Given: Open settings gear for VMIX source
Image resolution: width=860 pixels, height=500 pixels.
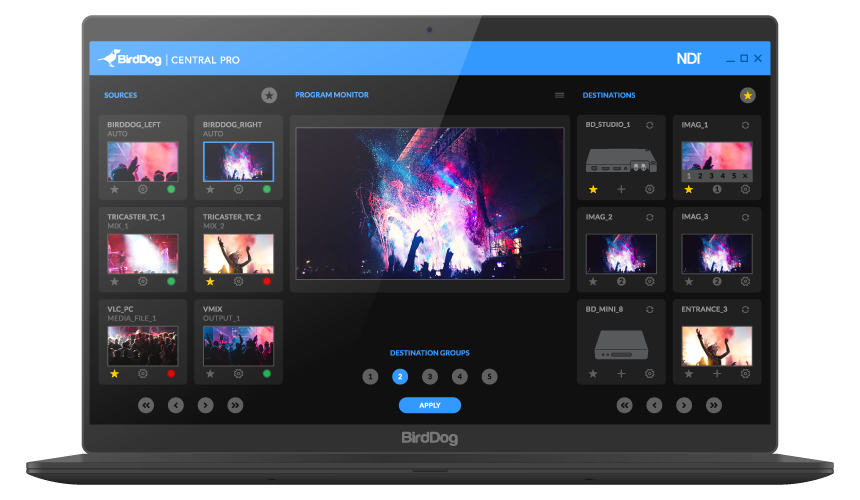Looking at the screenshot, I should click(238, 373).
